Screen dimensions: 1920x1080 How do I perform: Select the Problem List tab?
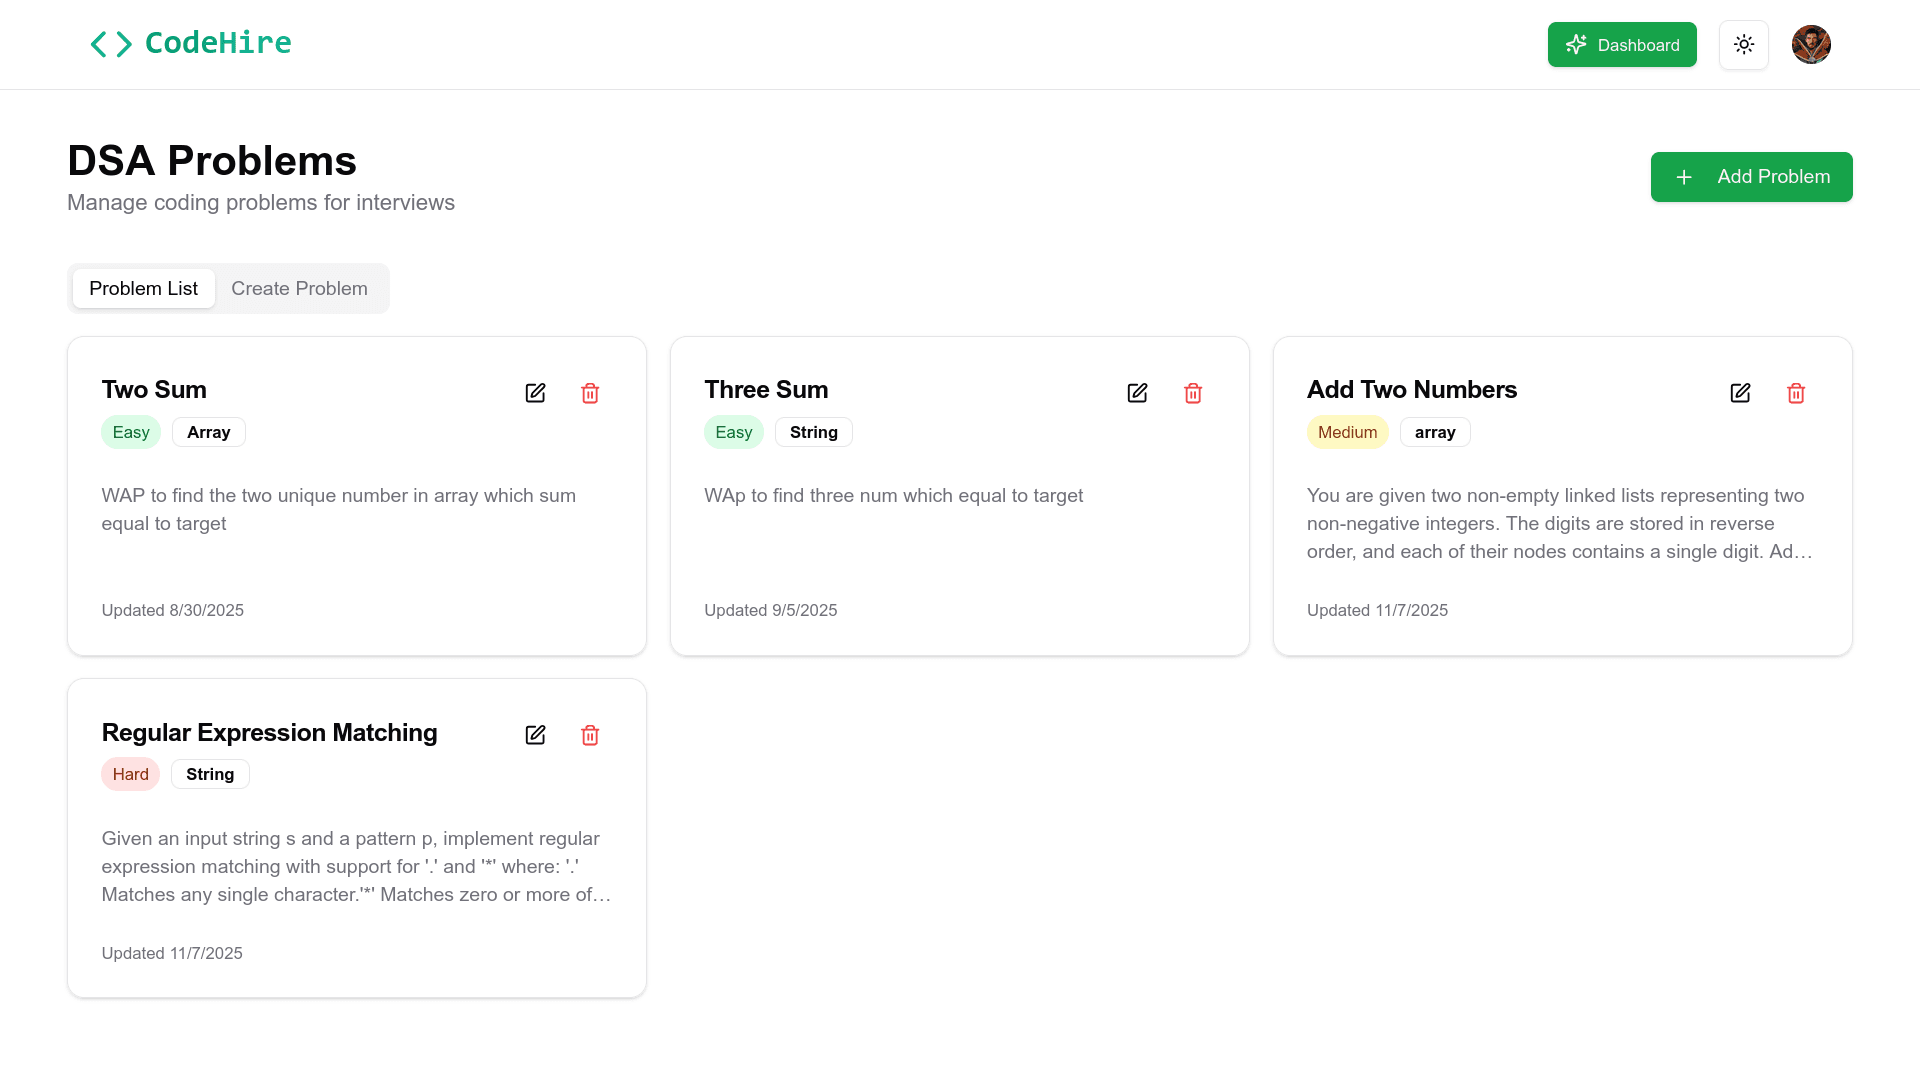pyautogui.click(x=143, y=289)
